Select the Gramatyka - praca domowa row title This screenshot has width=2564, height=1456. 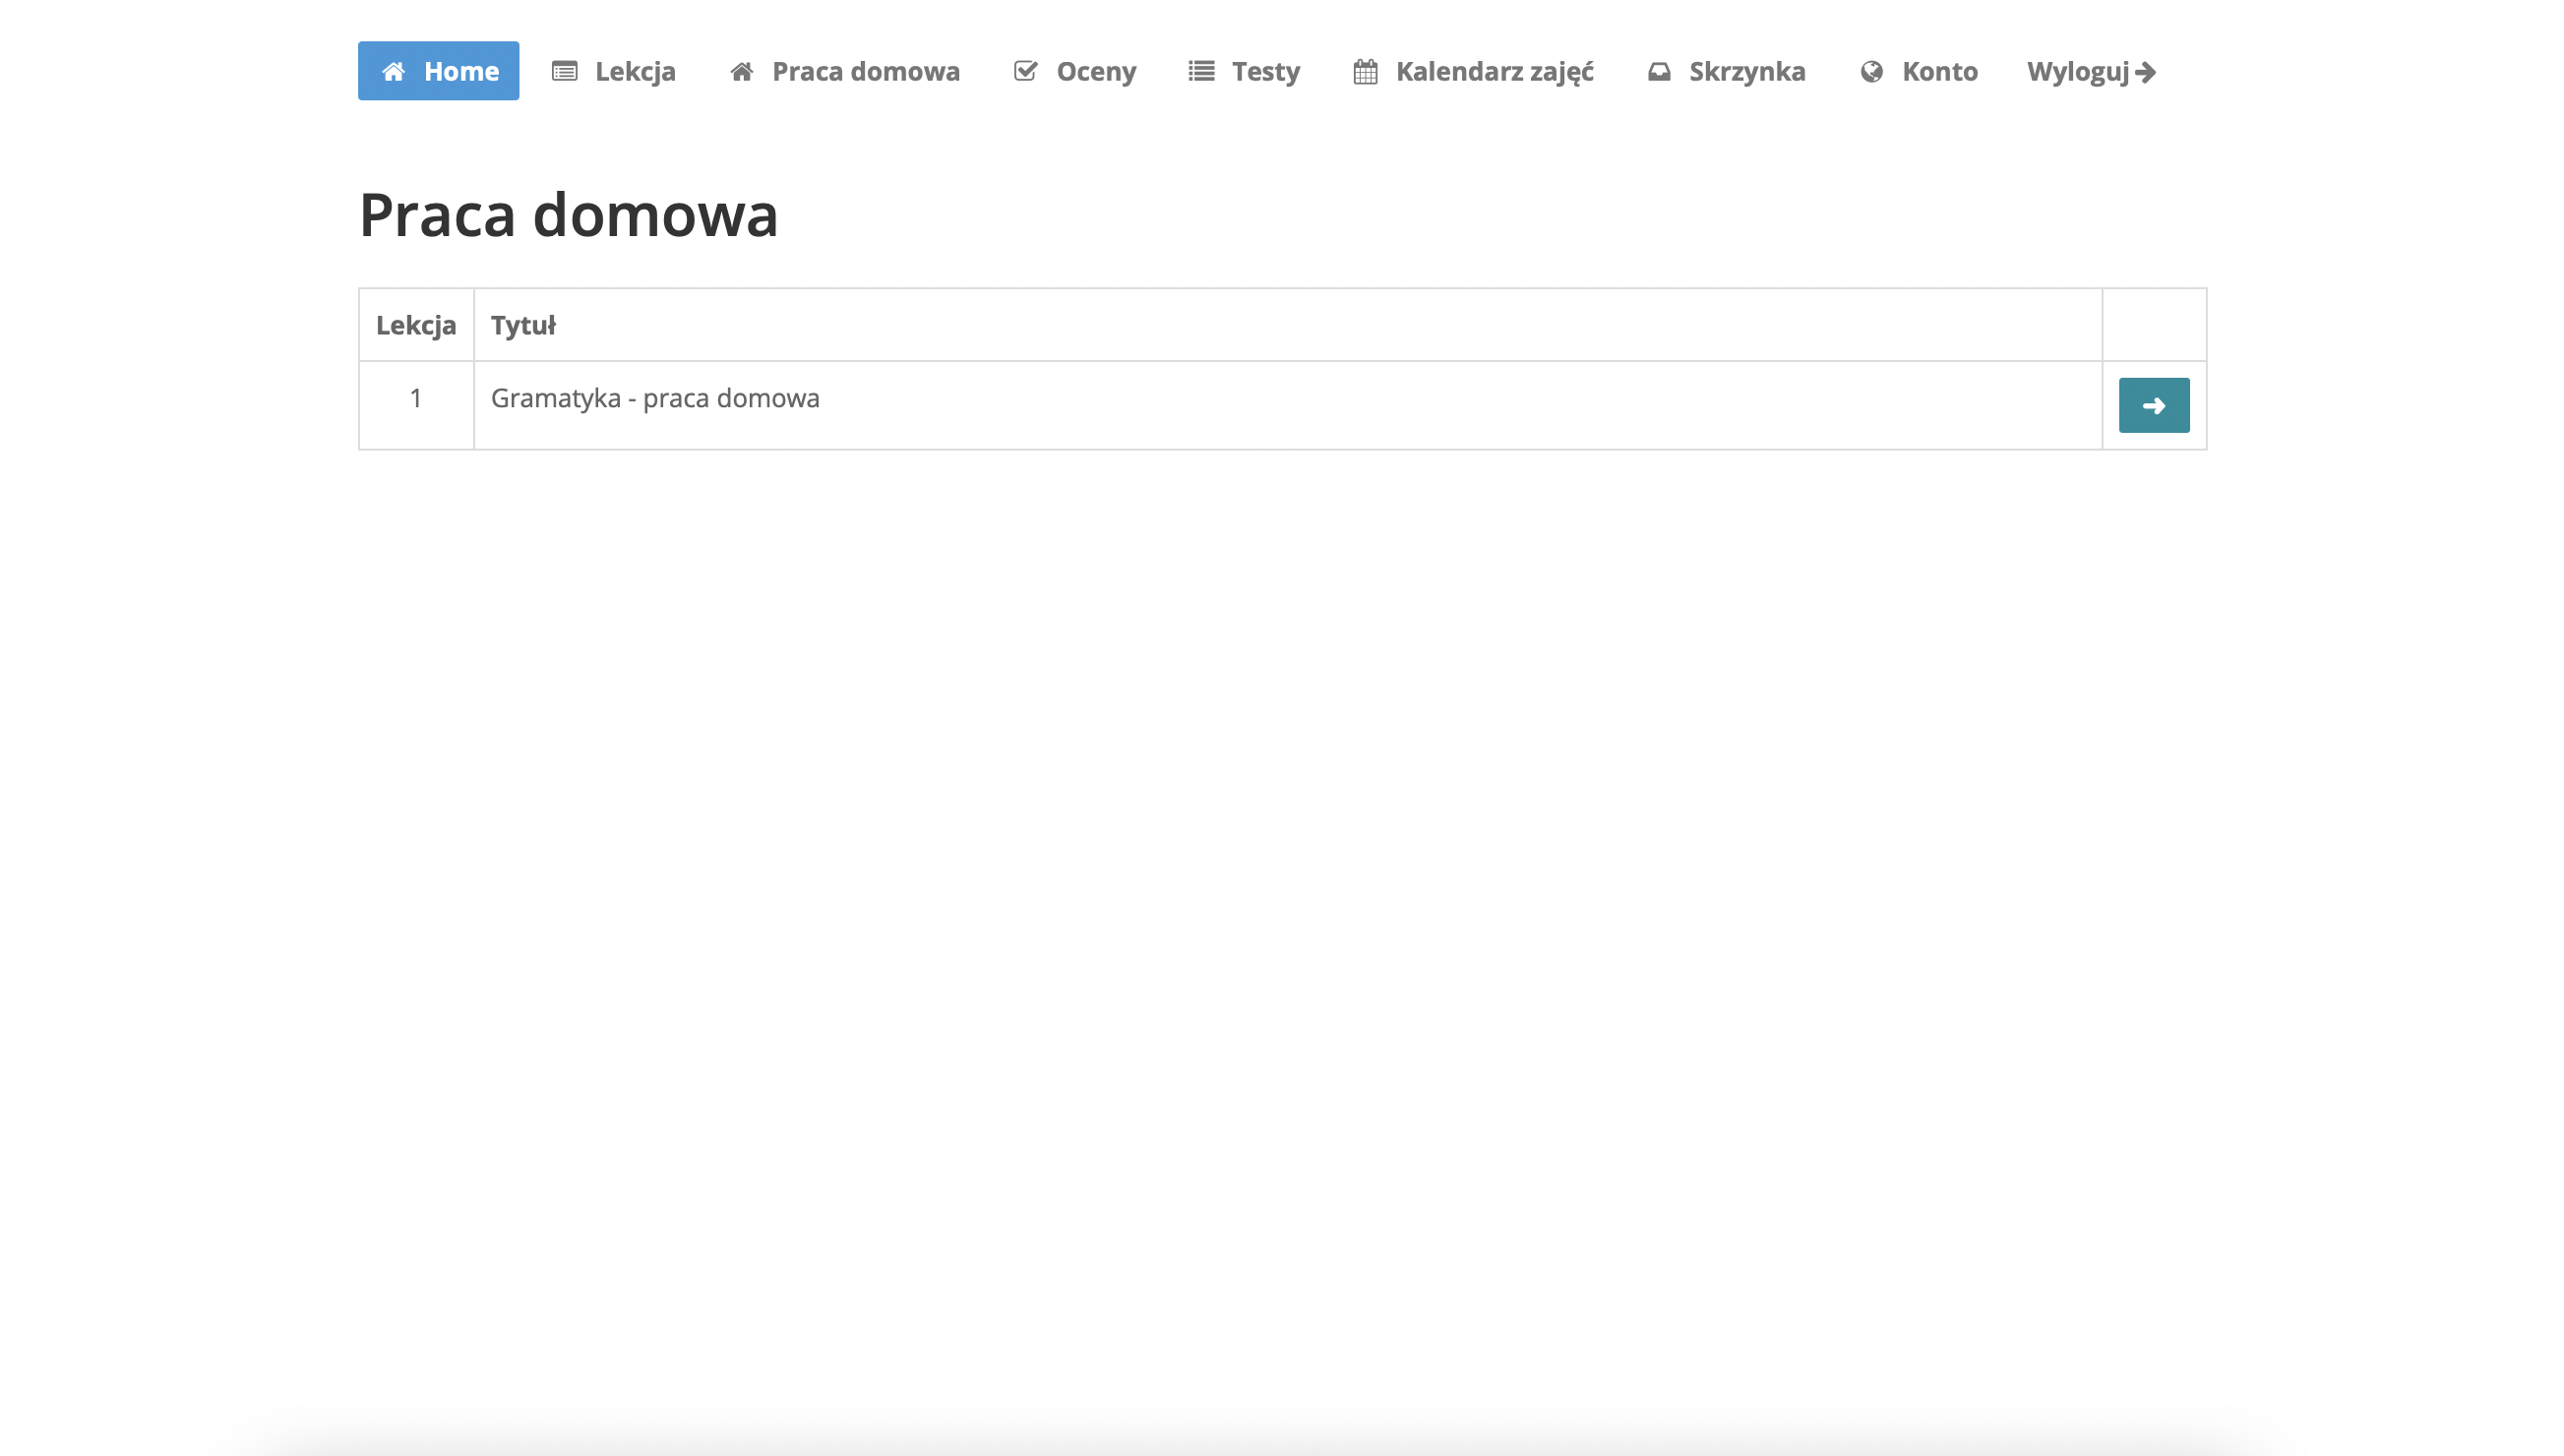click(655, 398)
